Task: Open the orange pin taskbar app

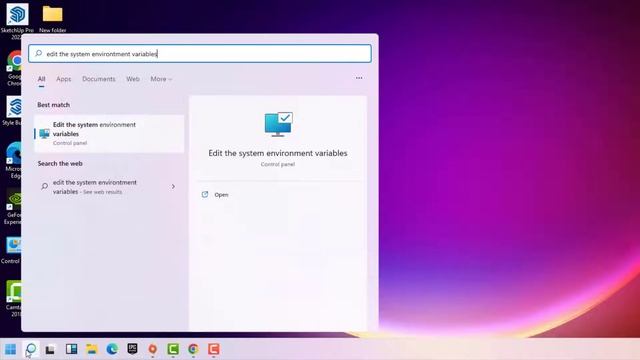Action: coord(153,349)
